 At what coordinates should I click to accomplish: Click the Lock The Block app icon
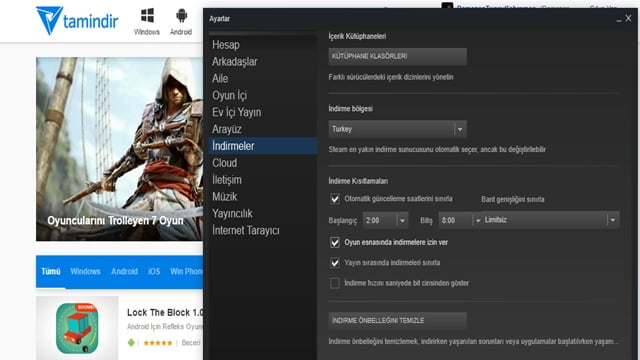(x=77, y=328)
